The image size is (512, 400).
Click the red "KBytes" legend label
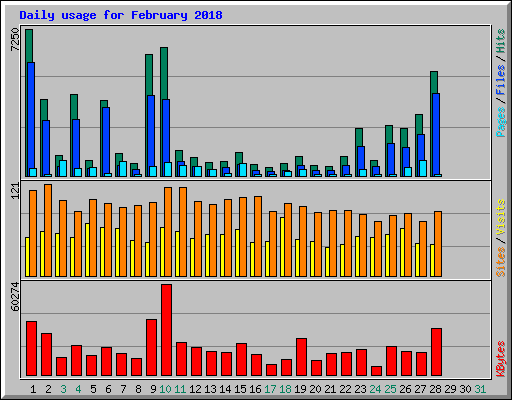500,359
